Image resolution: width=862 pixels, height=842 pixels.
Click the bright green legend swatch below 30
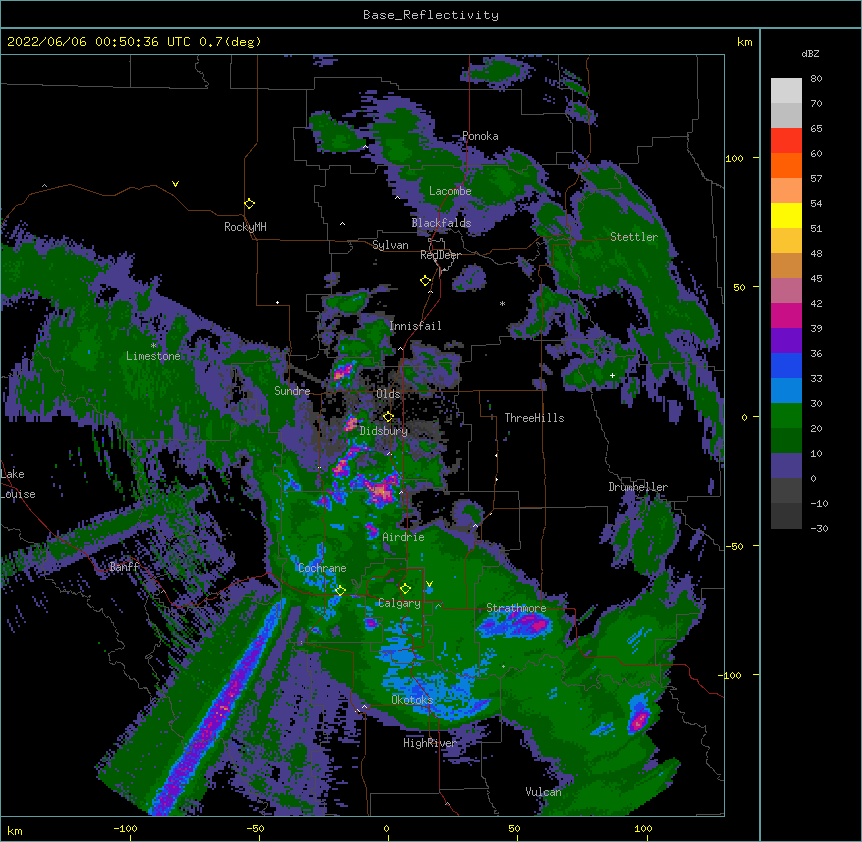786,416
